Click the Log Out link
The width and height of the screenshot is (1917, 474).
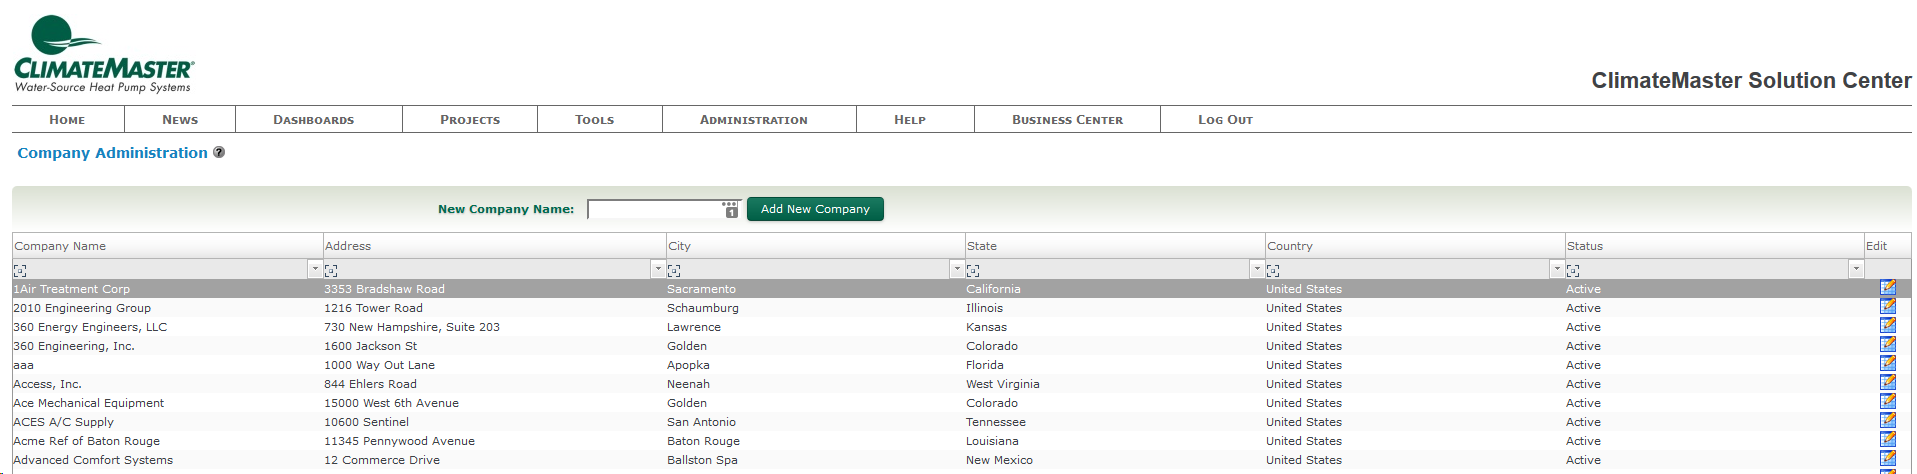coord(1225,120)
